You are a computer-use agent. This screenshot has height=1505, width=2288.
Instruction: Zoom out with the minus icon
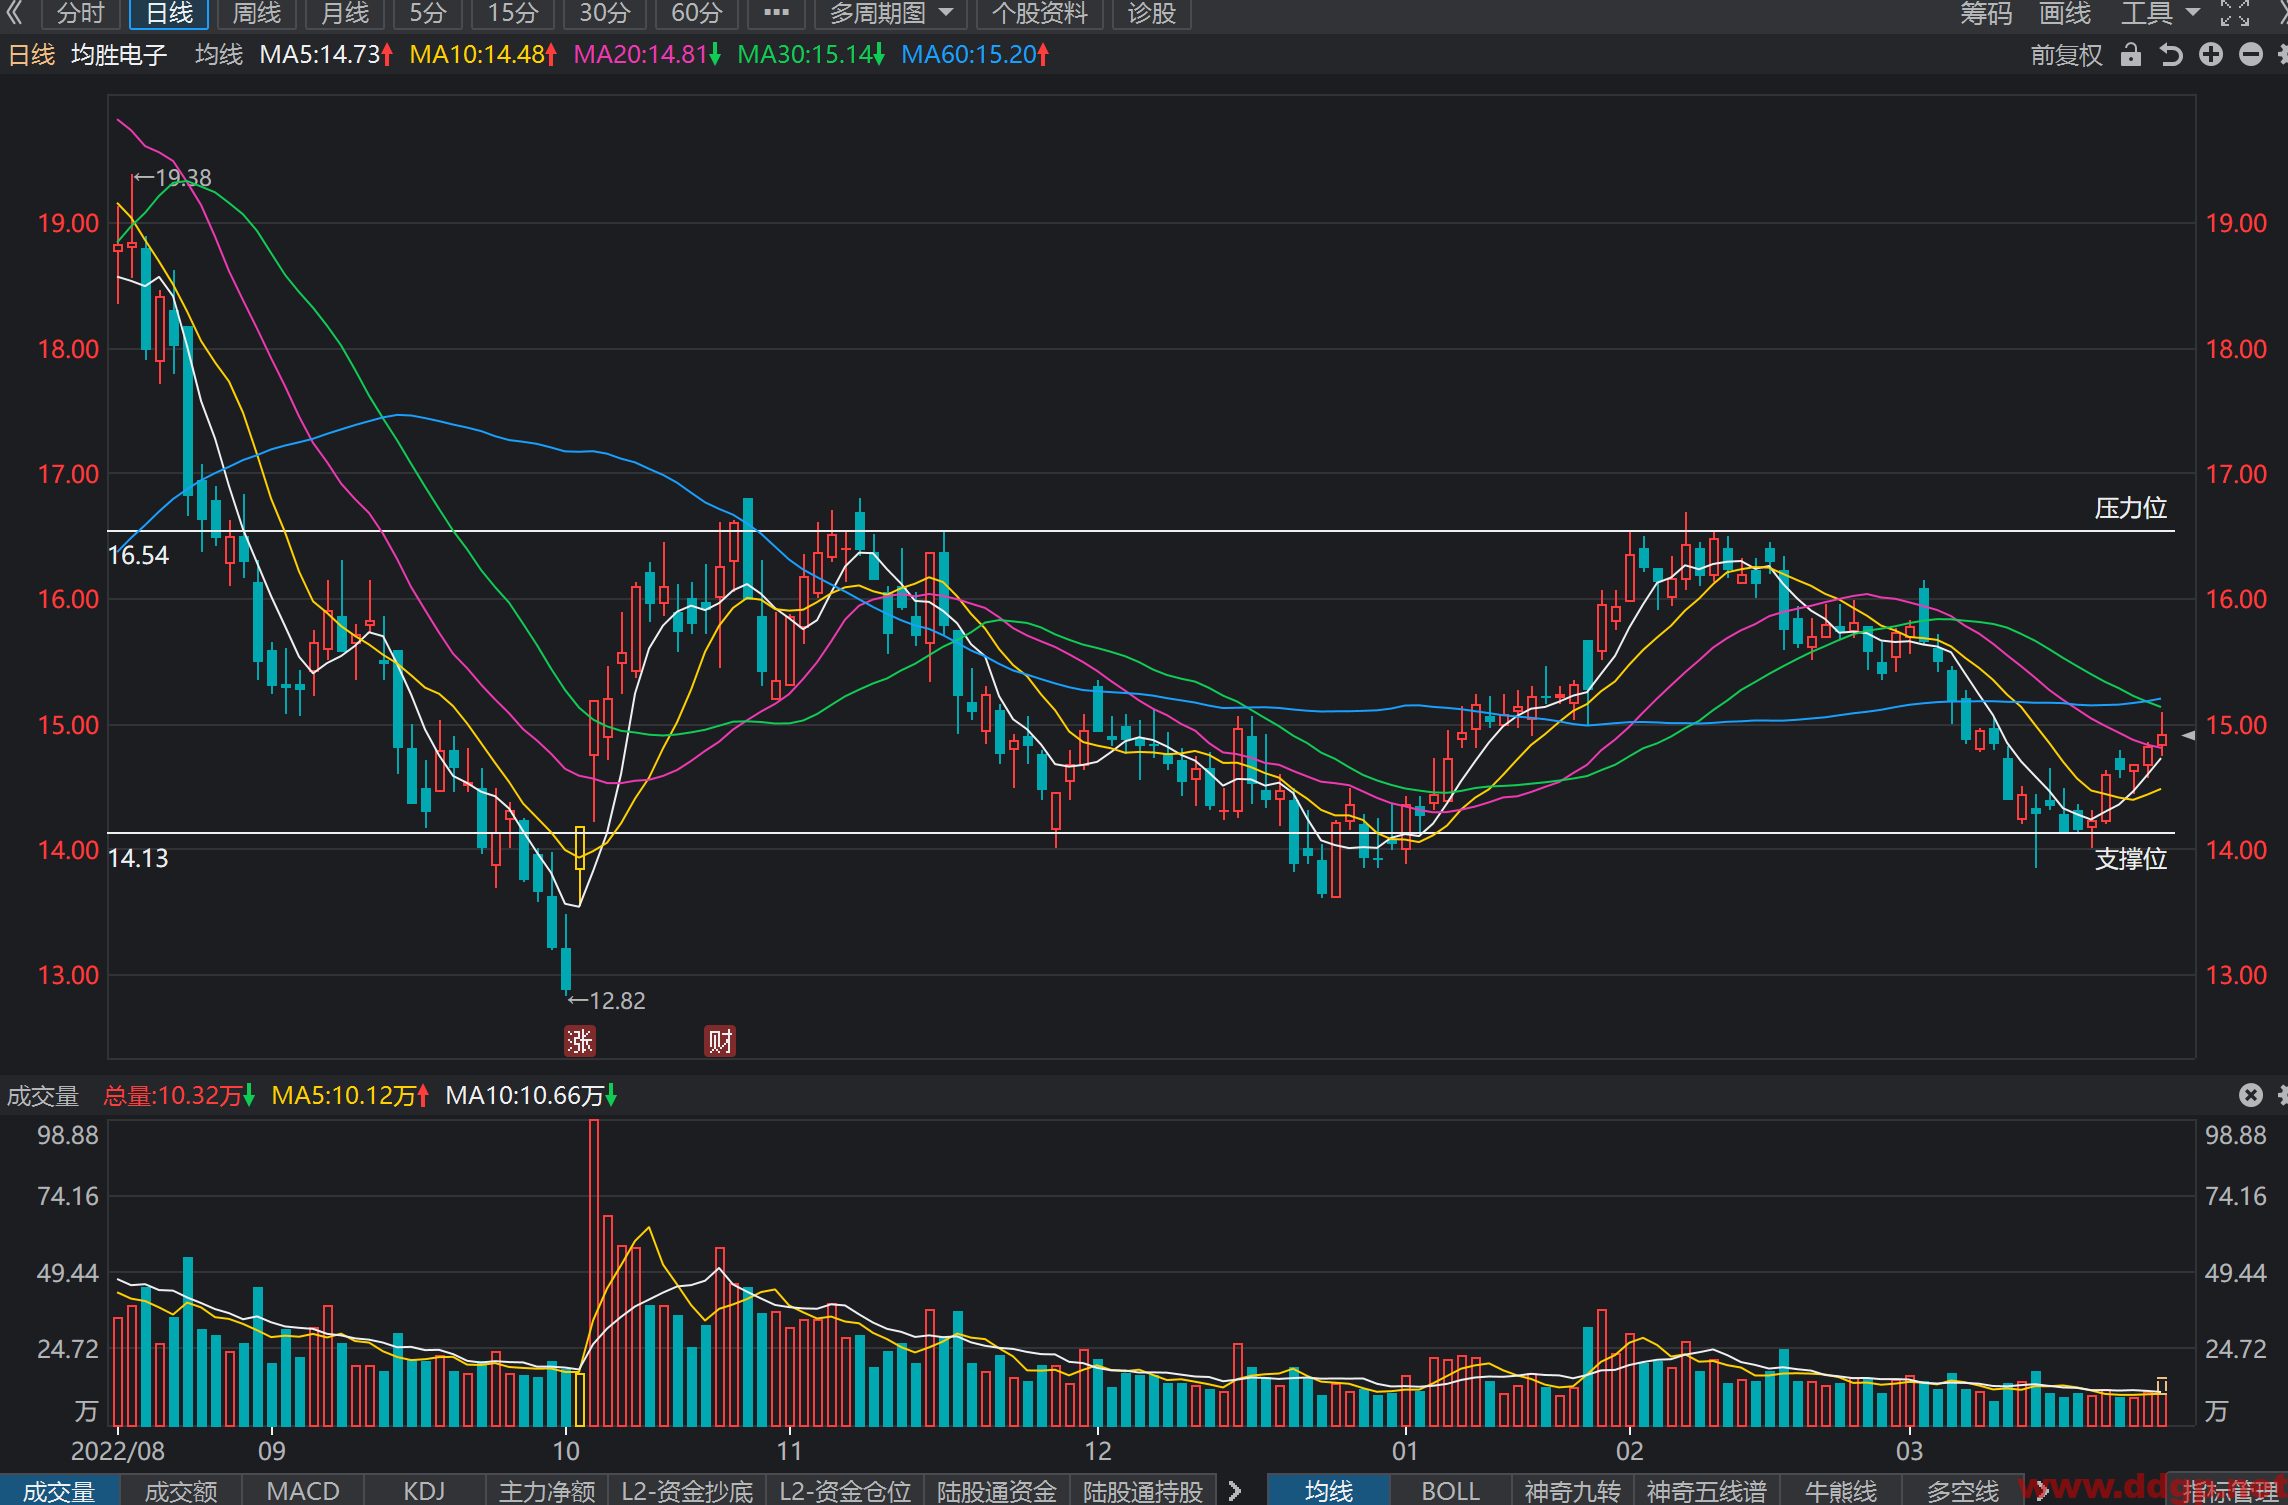tap(2250, 54)
